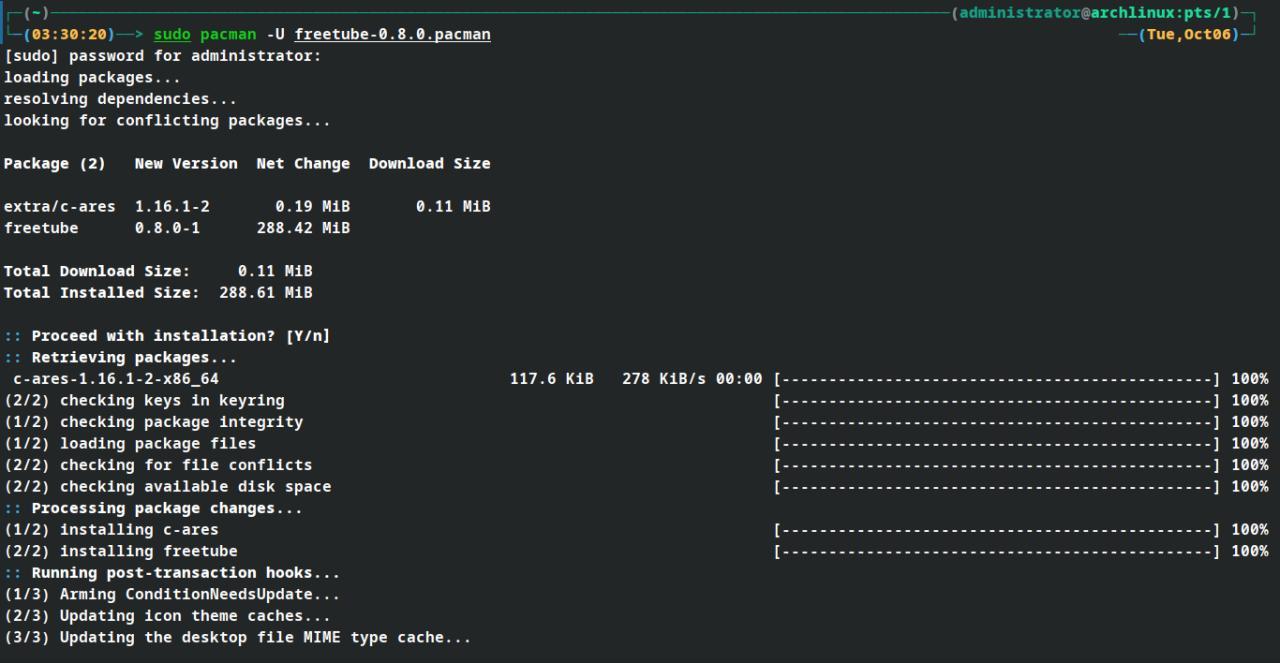
Task: Click the 'Package (2)' column header
Action: (55, 164)
